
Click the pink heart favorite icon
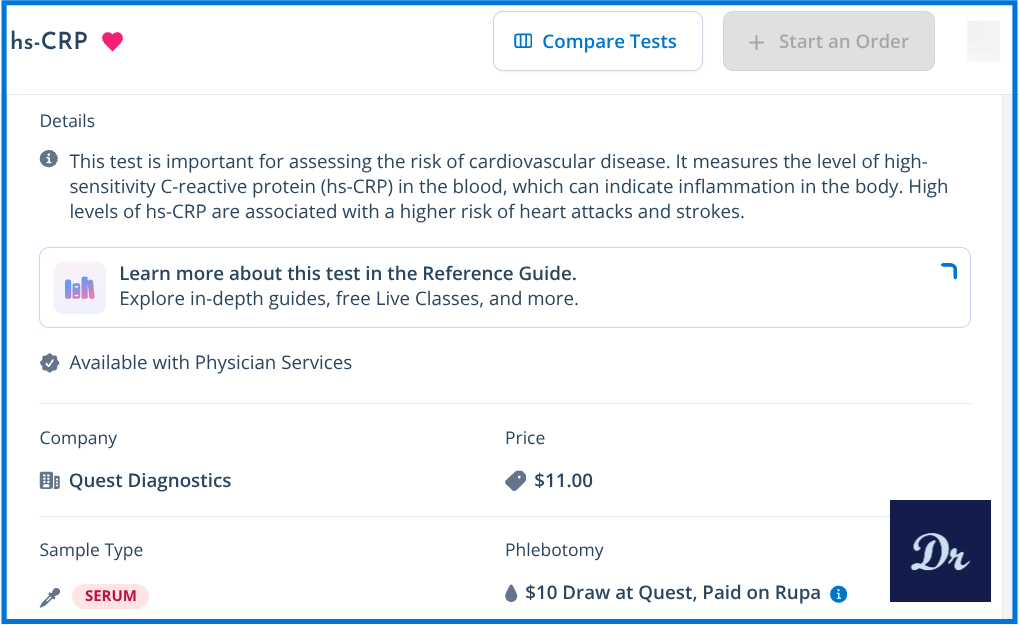tap(113, 42)
